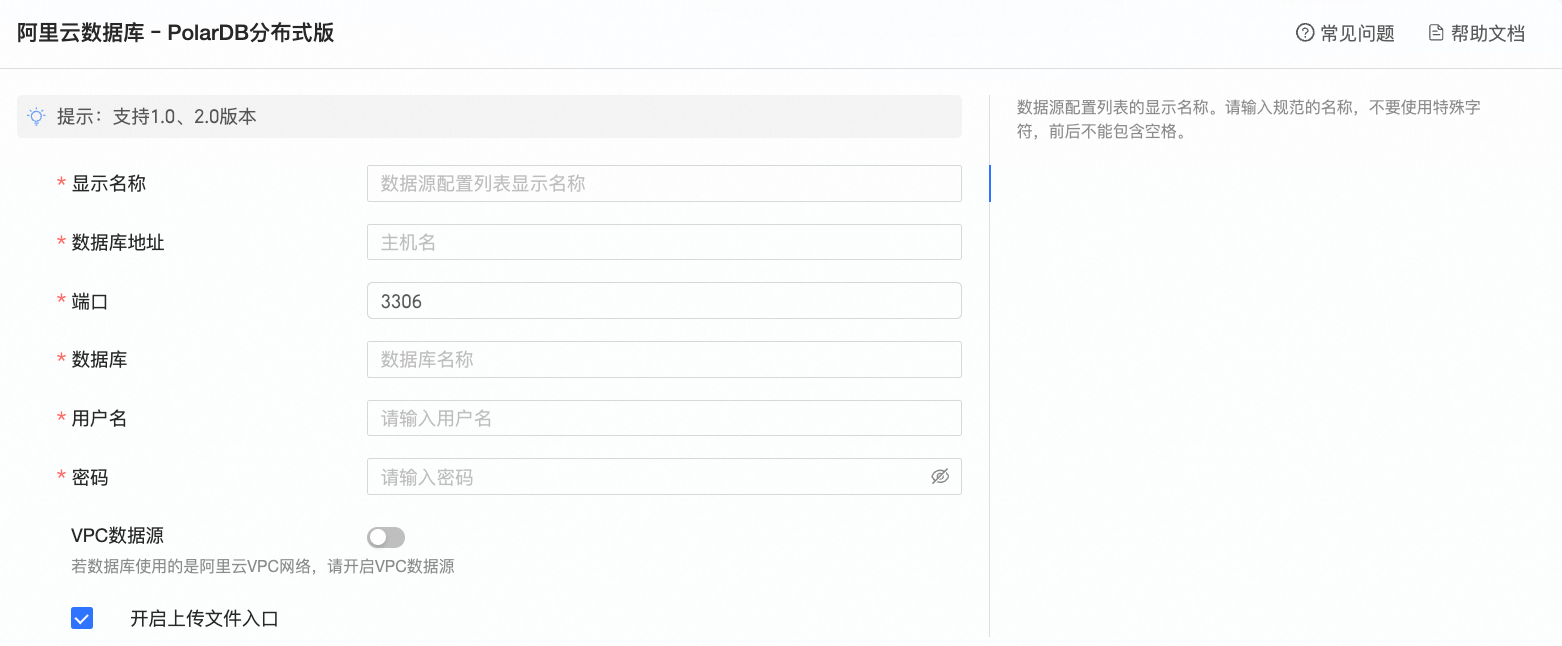Image resolution: width=1562 pixels, height=646 pixels.
Task: Click the page title 阿里云数据库 - PolarDB分布式版
Action: coord(176,33)
